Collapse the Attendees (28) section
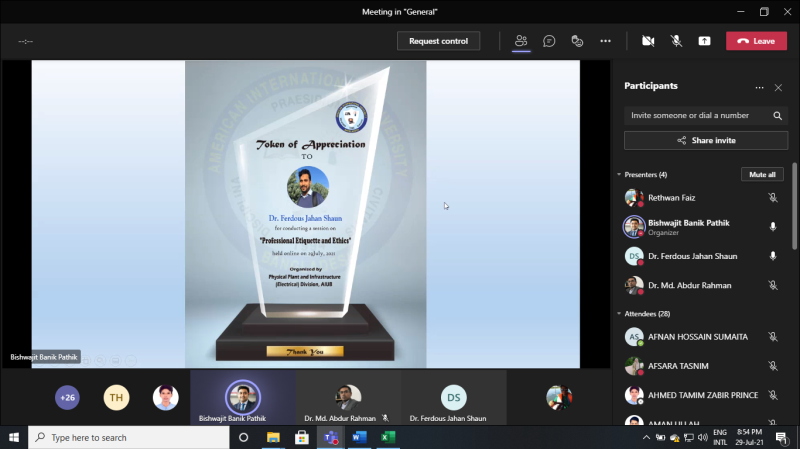This screenshot has width=800, height=449. (620, 314)
